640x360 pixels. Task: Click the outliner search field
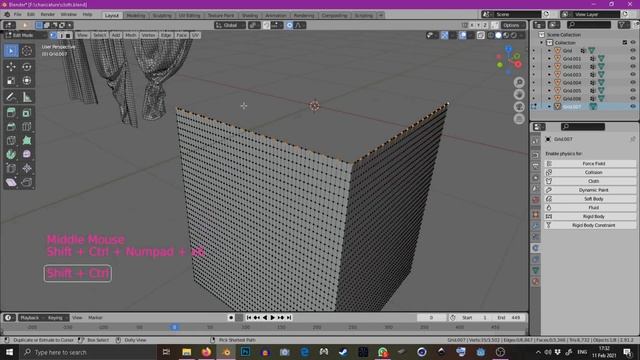[x=589, y=25]
